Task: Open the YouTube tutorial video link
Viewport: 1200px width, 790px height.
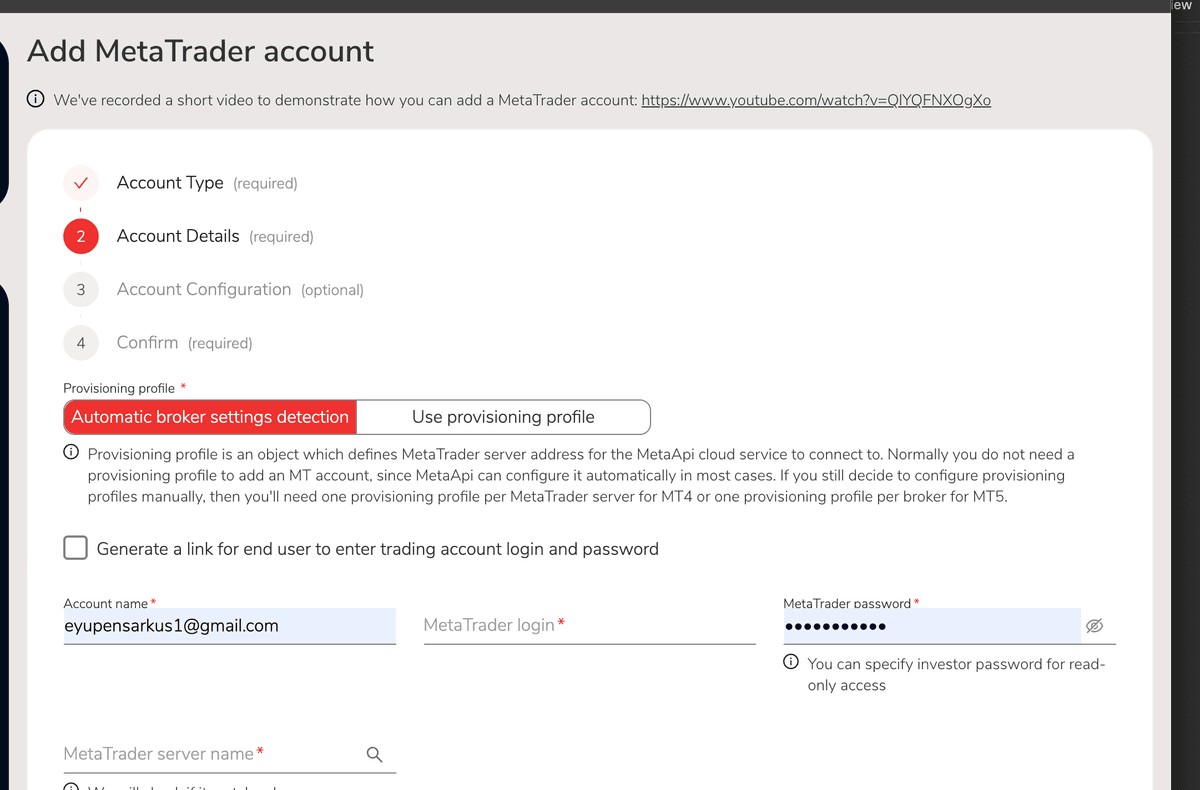Action: tap(816, 100)
